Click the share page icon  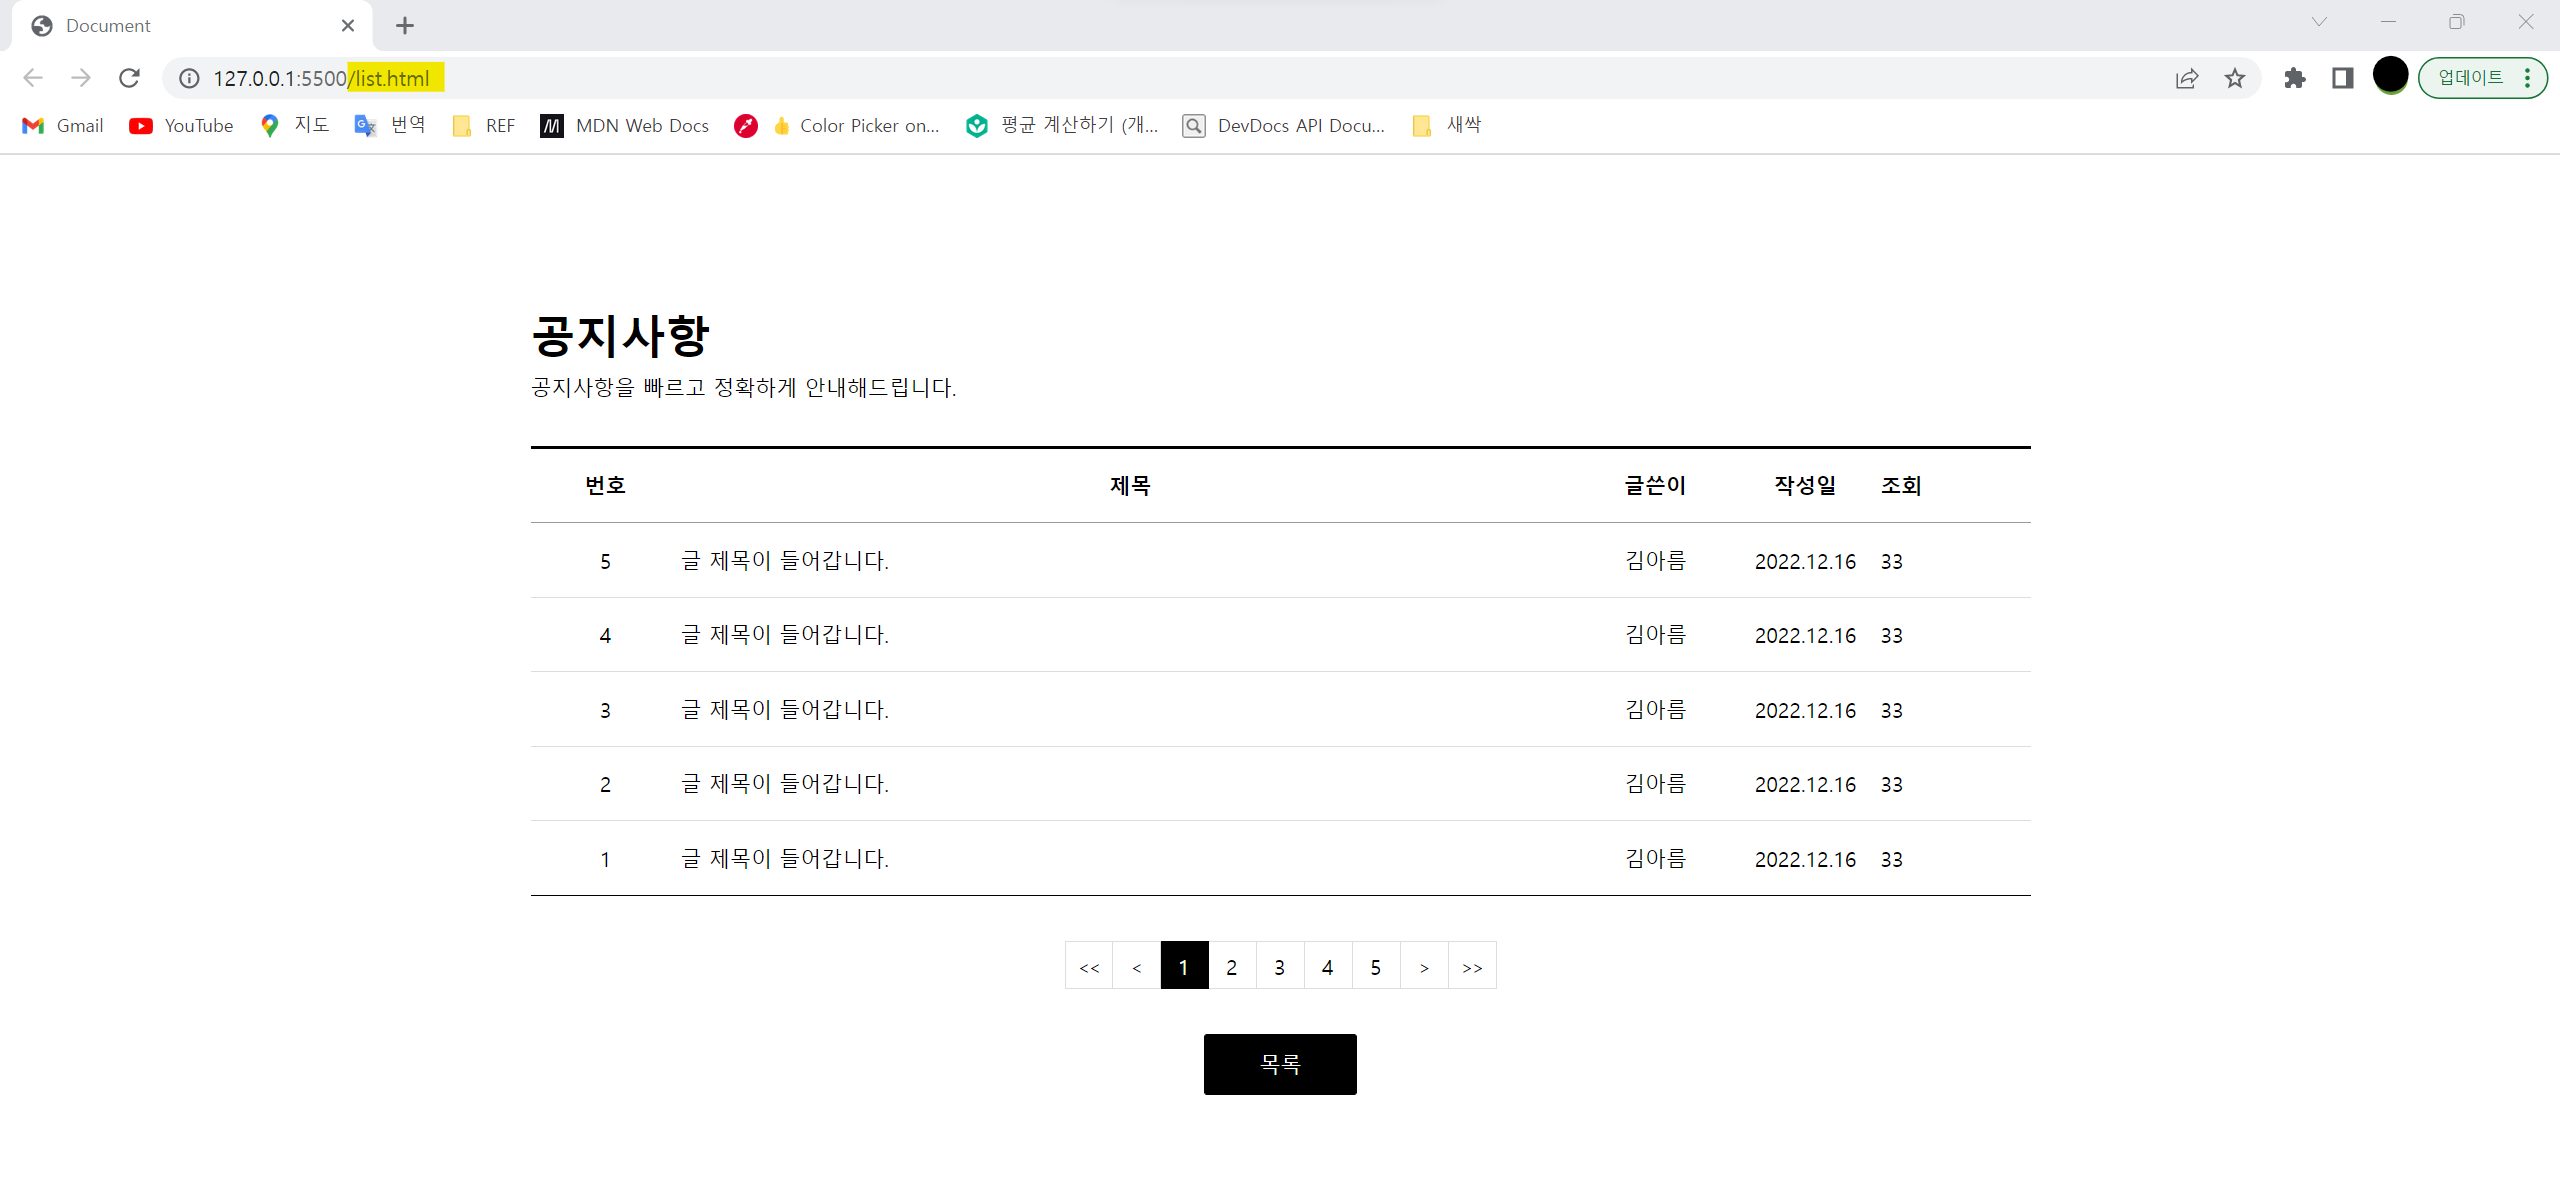pos(2186,78)
